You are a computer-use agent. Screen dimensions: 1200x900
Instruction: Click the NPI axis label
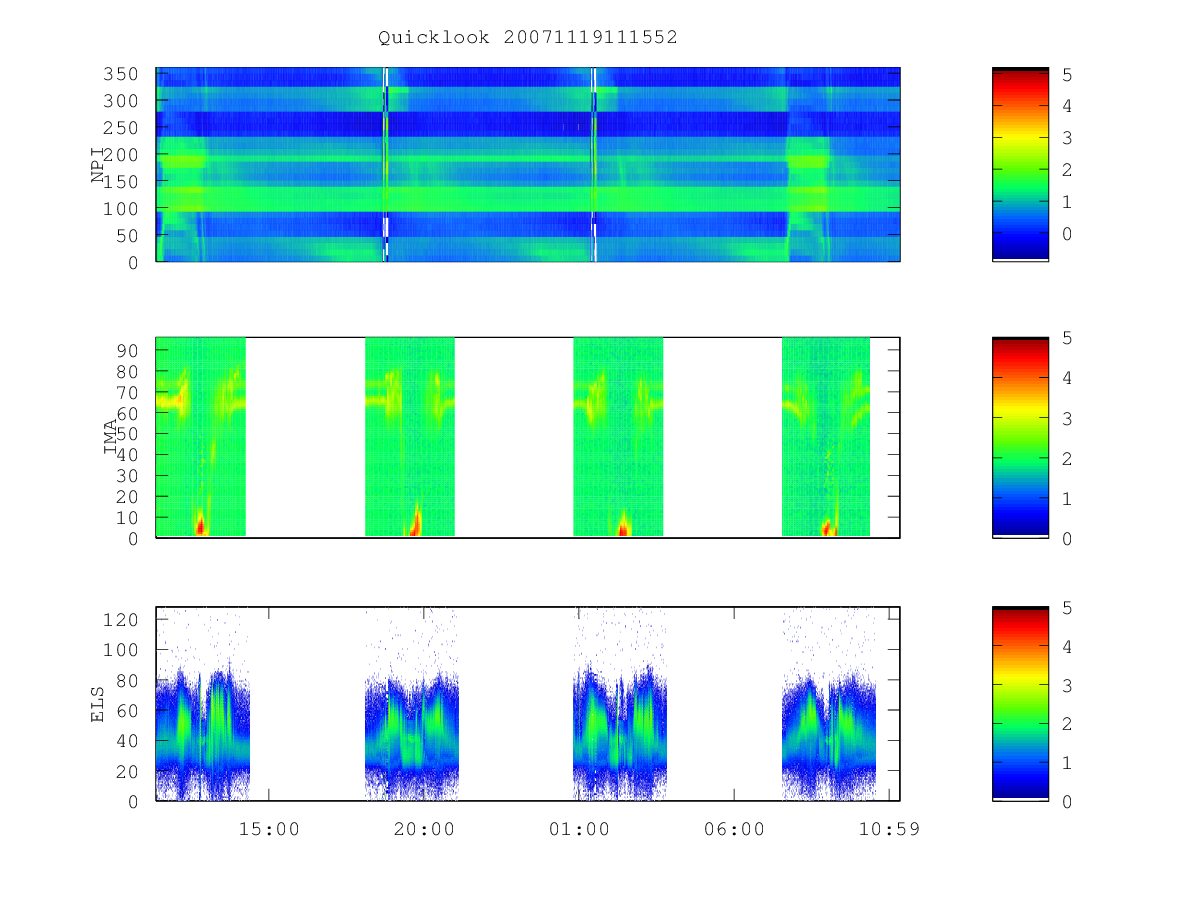click(98, 165)
